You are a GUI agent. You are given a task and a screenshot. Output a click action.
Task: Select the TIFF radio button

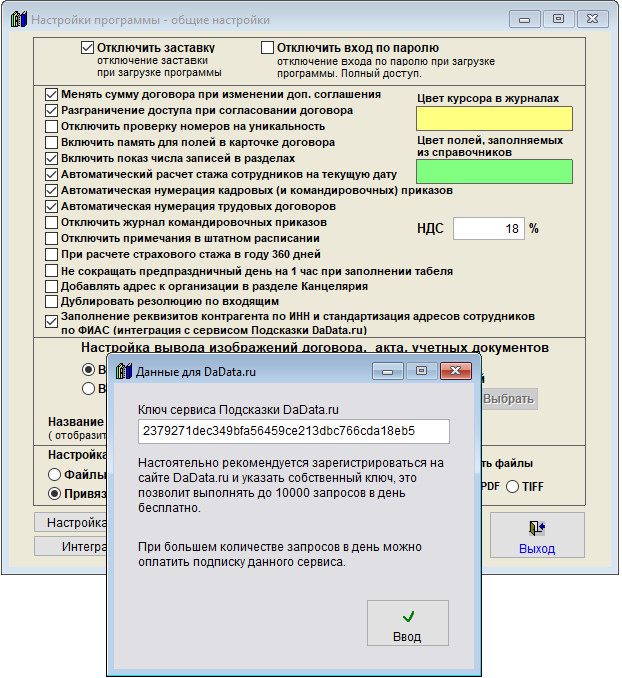click(x=512, y=487)
